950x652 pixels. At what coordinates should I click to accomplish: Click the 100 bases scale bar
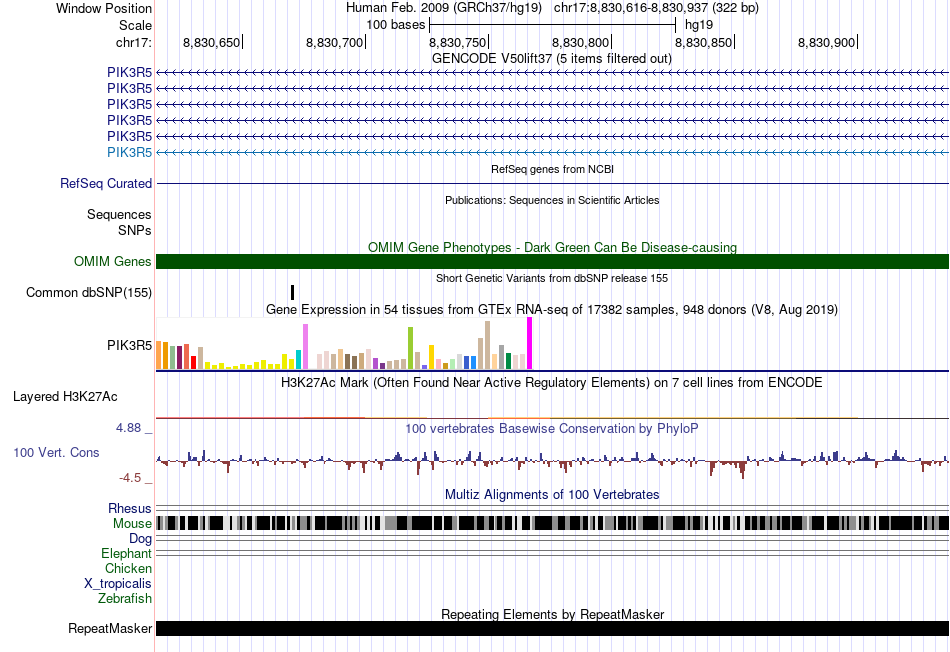click(552, 25)
